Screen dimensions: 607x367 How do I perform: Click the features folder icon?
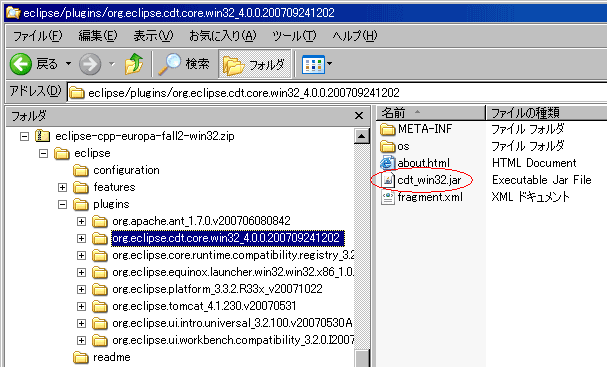coord(81,187)
